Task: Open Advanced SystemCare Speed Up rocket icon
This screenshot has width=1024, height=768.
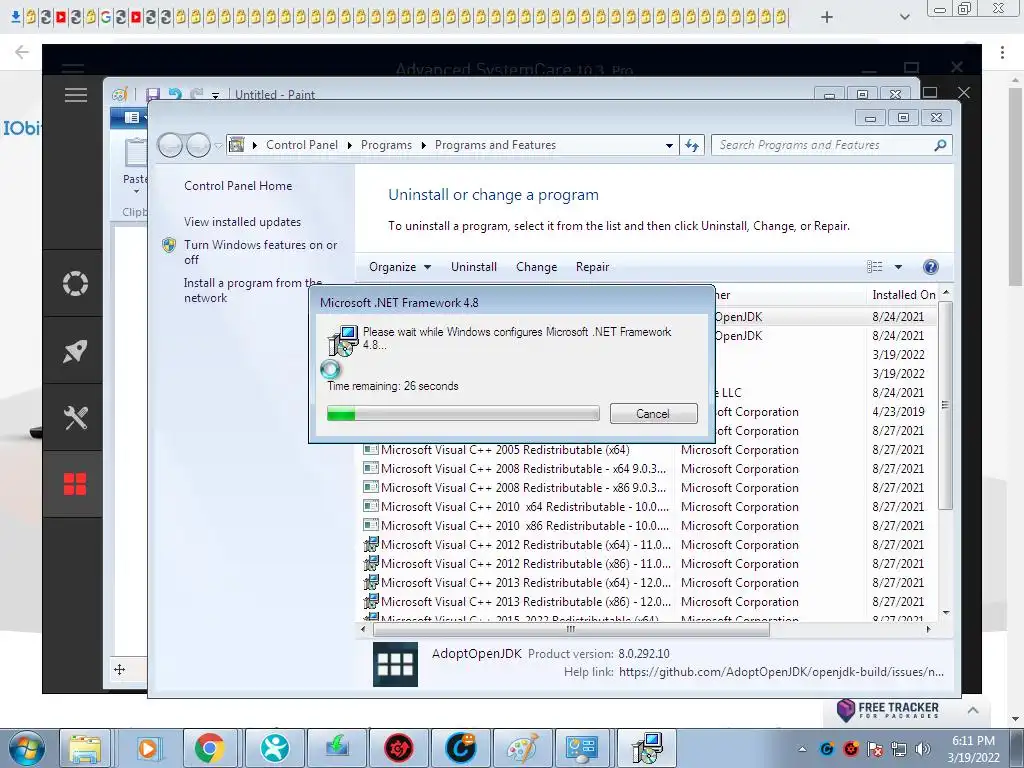Action: [75, 351]
